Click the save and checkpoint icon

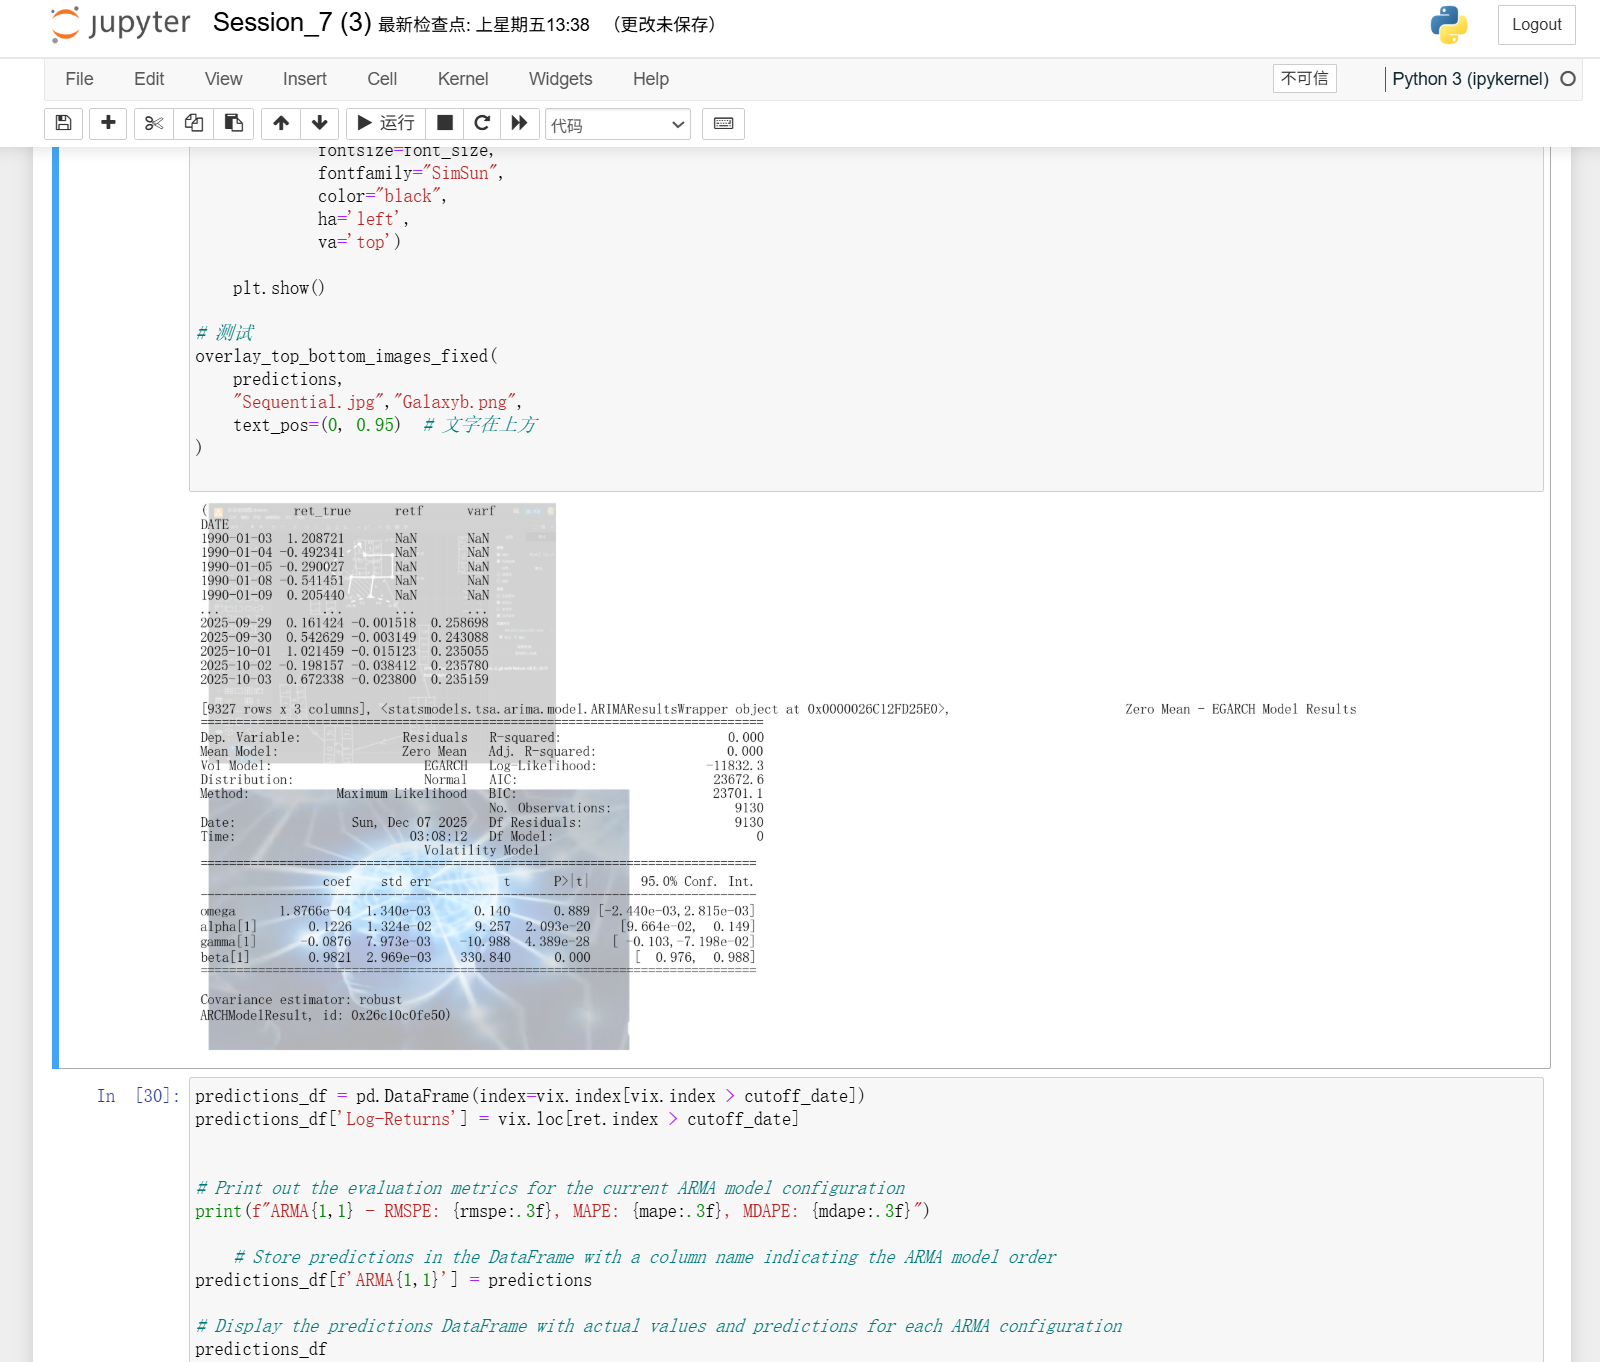[x=63, y=123]
